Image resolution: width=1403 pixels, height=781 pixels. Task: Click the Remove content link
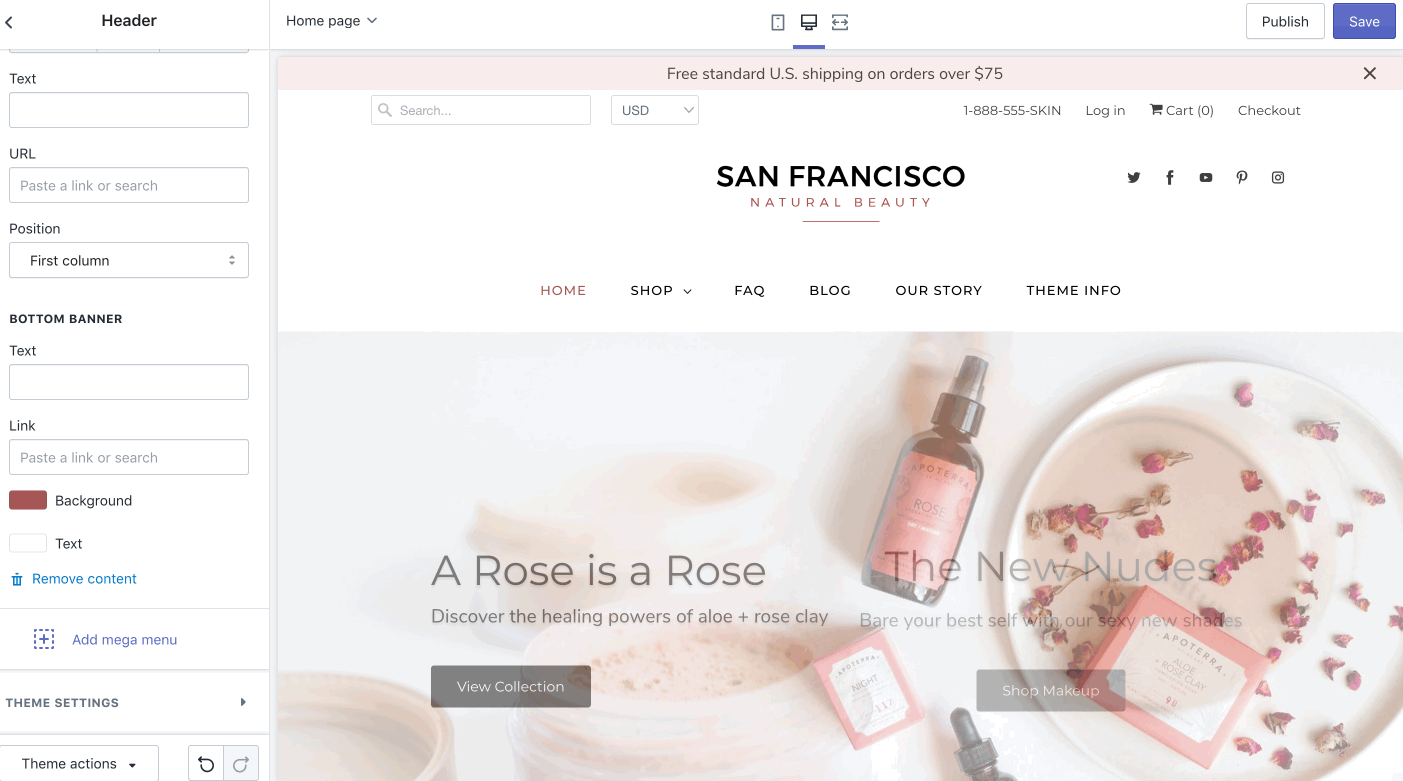(x=84, y=579)
